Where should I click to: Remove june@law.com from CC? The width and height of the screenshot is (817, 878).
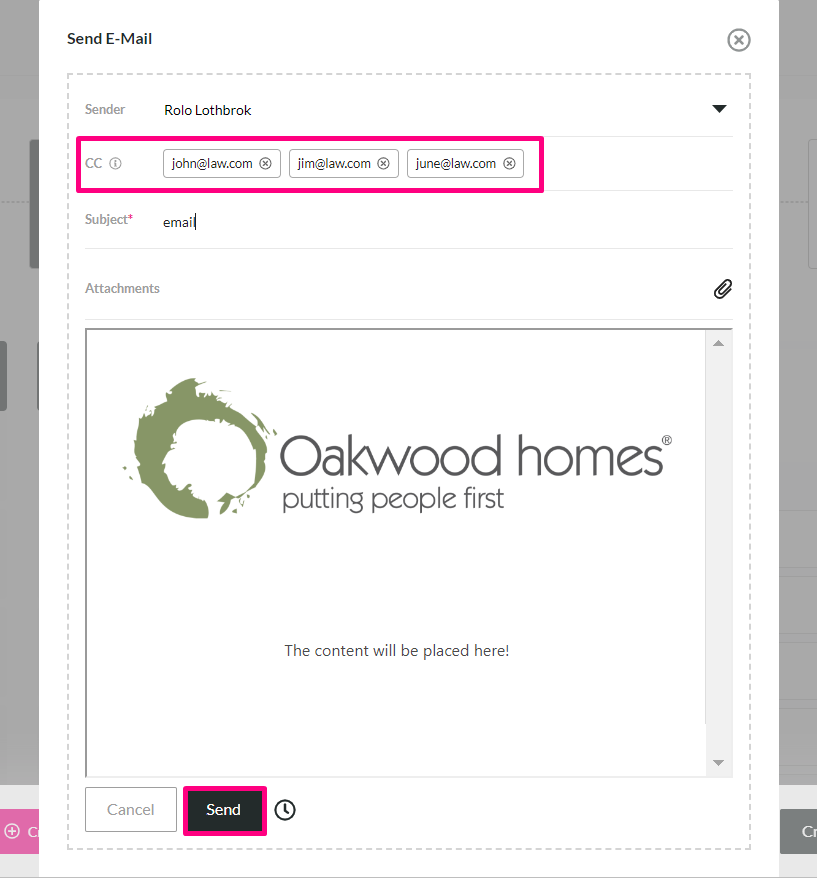tap(509, 164)
